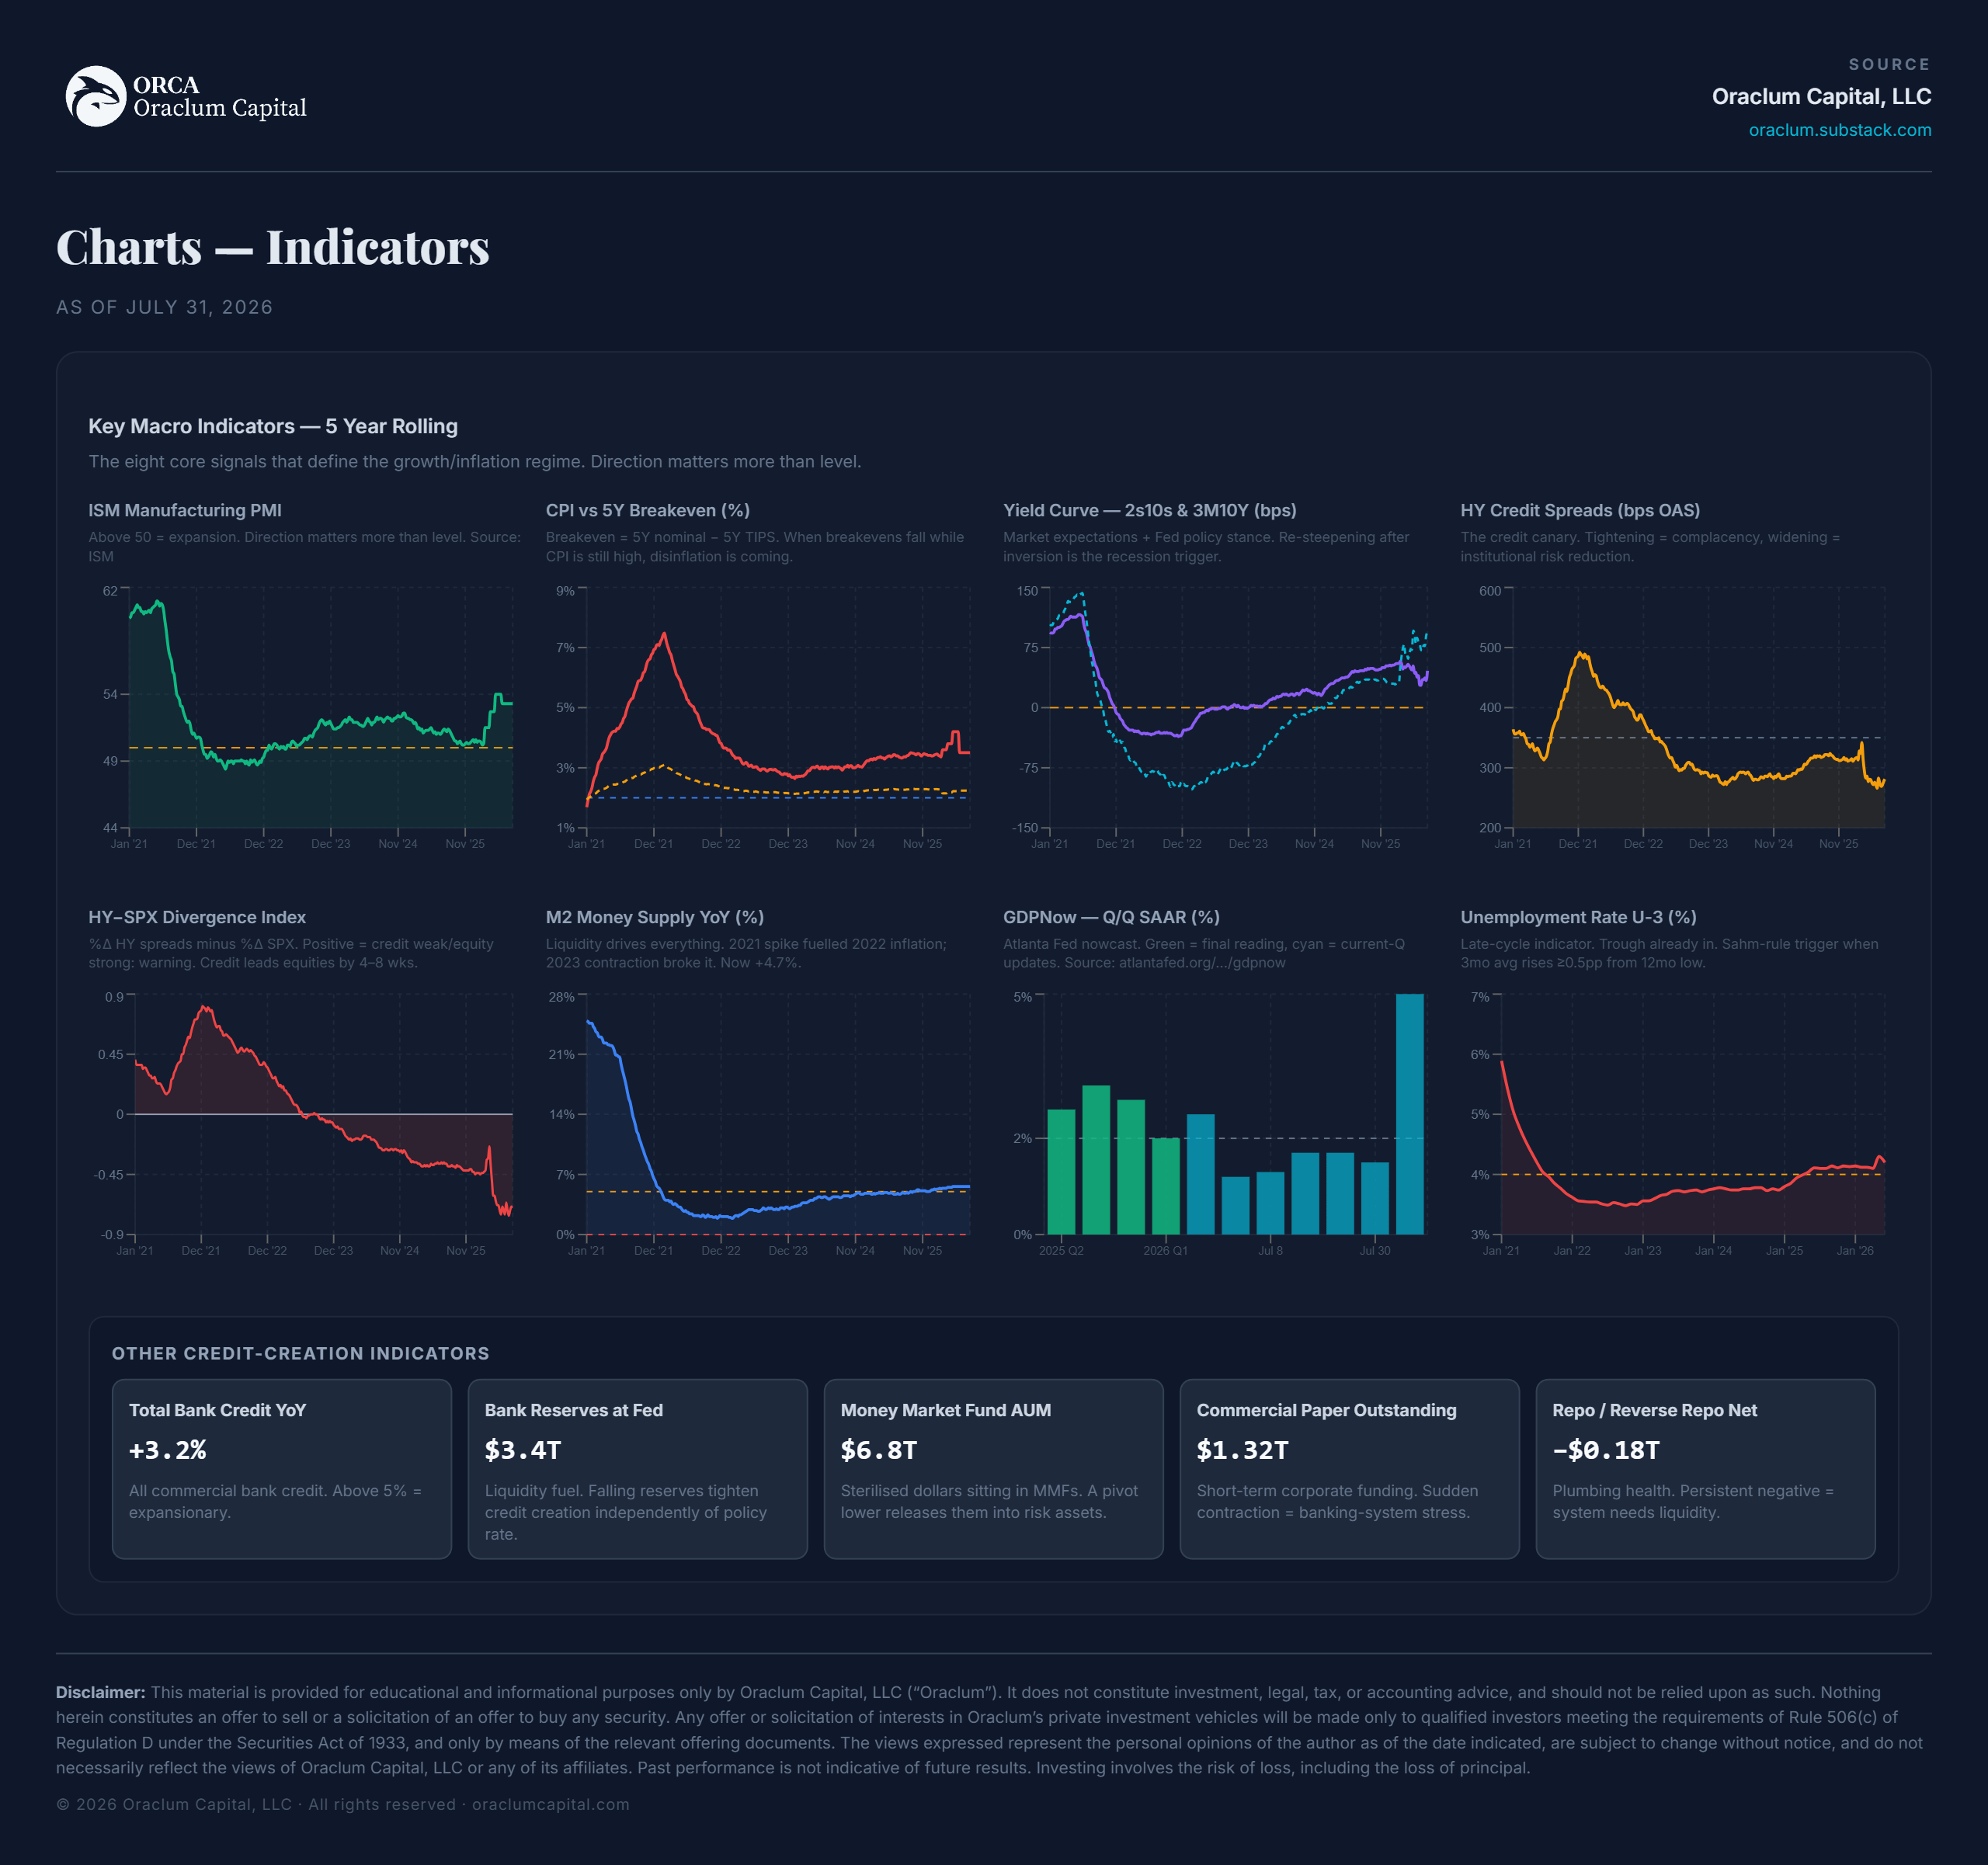Click the ISM Manufacturing PMI title
This screenshot has width=1988, height=1865.
(x=185, y=510)
